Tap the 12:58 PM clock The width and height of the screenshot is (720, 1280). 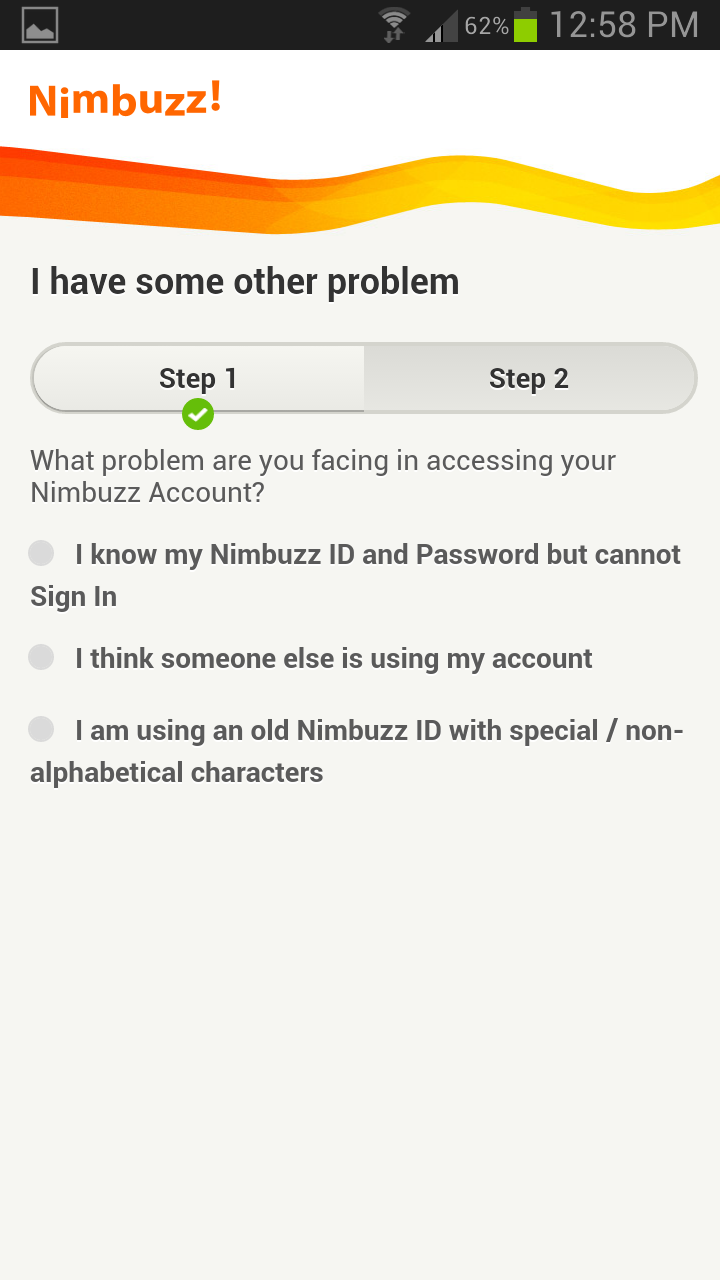click(624, 25)
